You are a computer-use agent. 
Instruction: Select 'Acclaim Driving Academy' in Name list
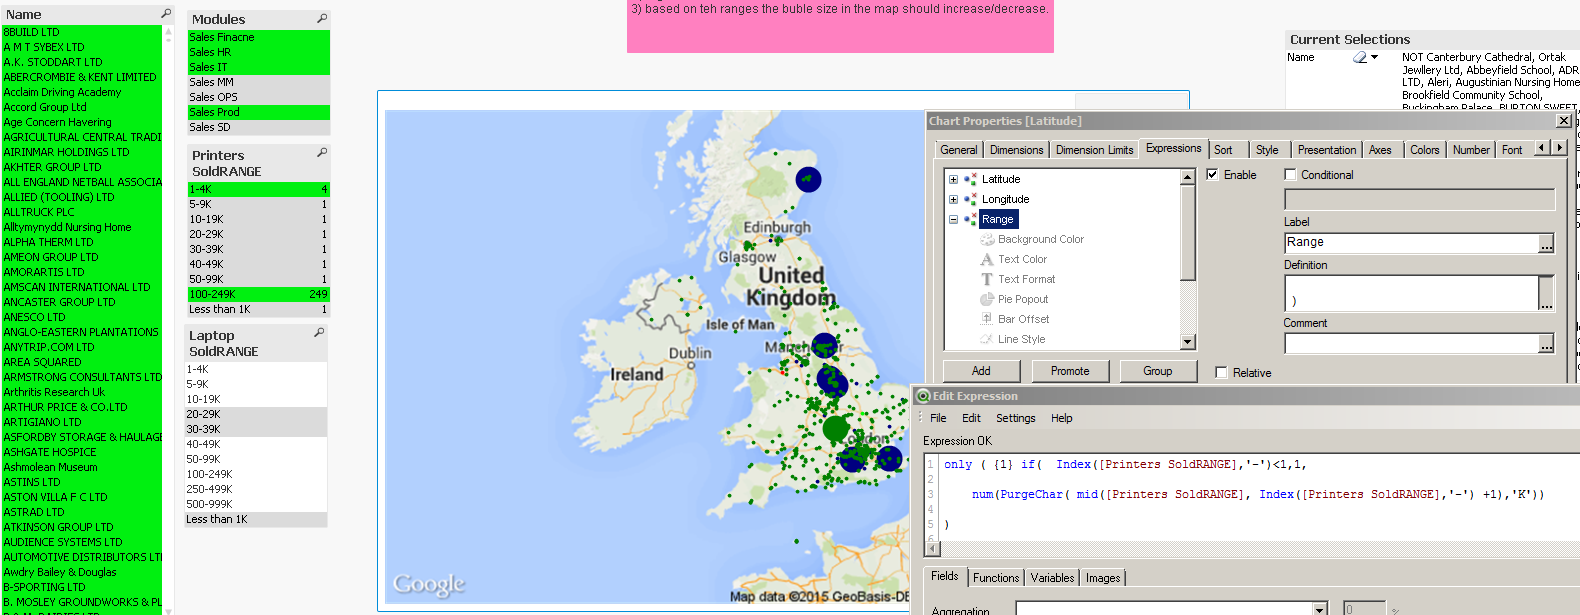81,92
